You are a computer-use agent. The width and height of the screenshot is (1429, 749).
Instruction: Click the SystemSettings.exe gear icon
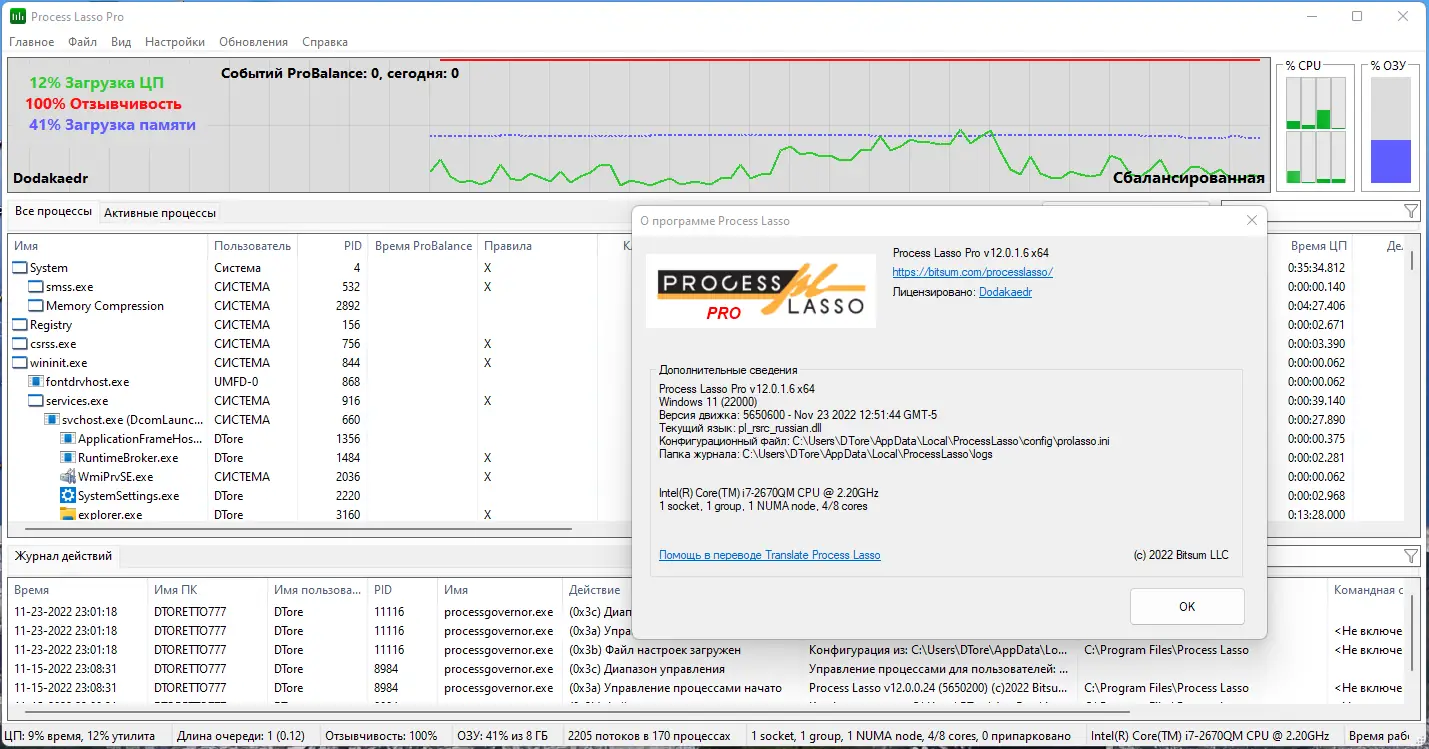68,496
